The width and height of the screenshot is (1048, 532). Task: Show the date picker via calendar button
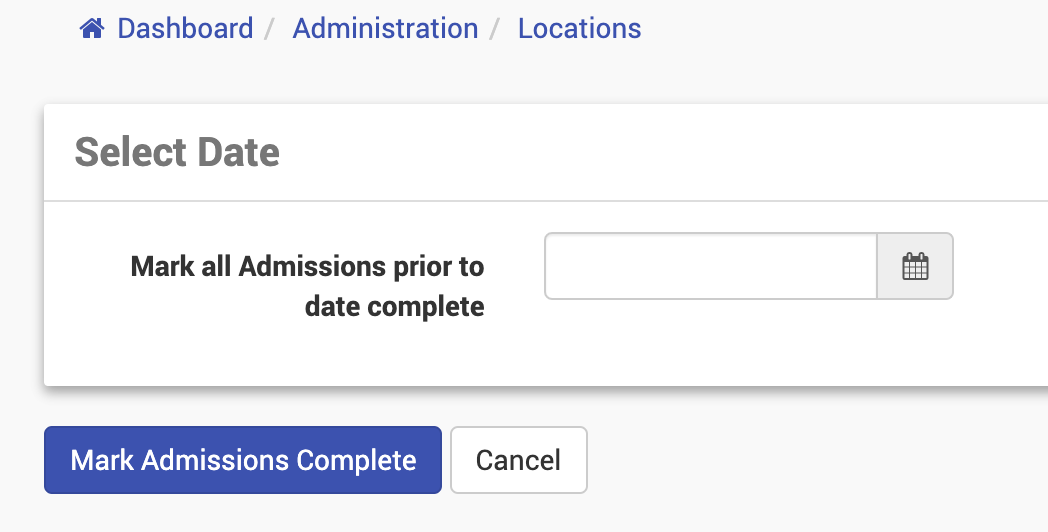point(915,266)
